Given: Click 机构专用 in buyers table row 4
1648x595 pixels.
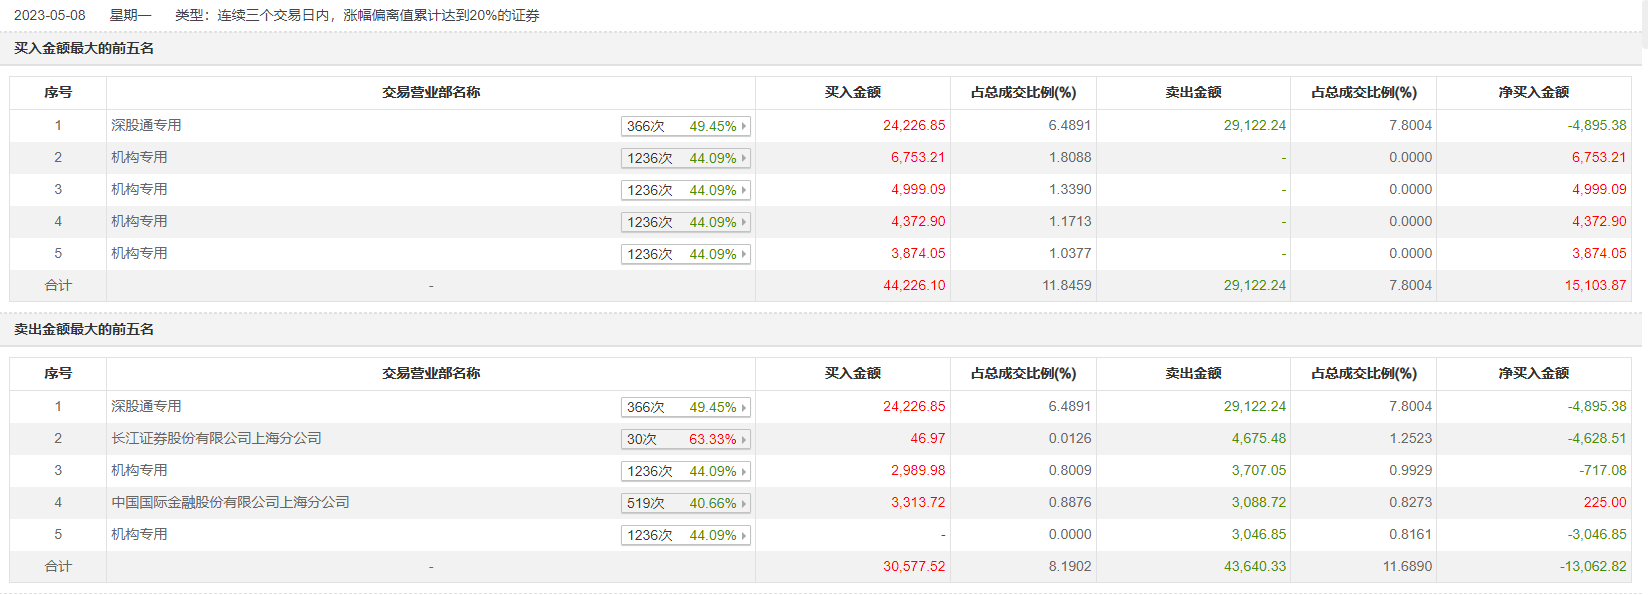Looking at the screenshot, I should [139, 221].
